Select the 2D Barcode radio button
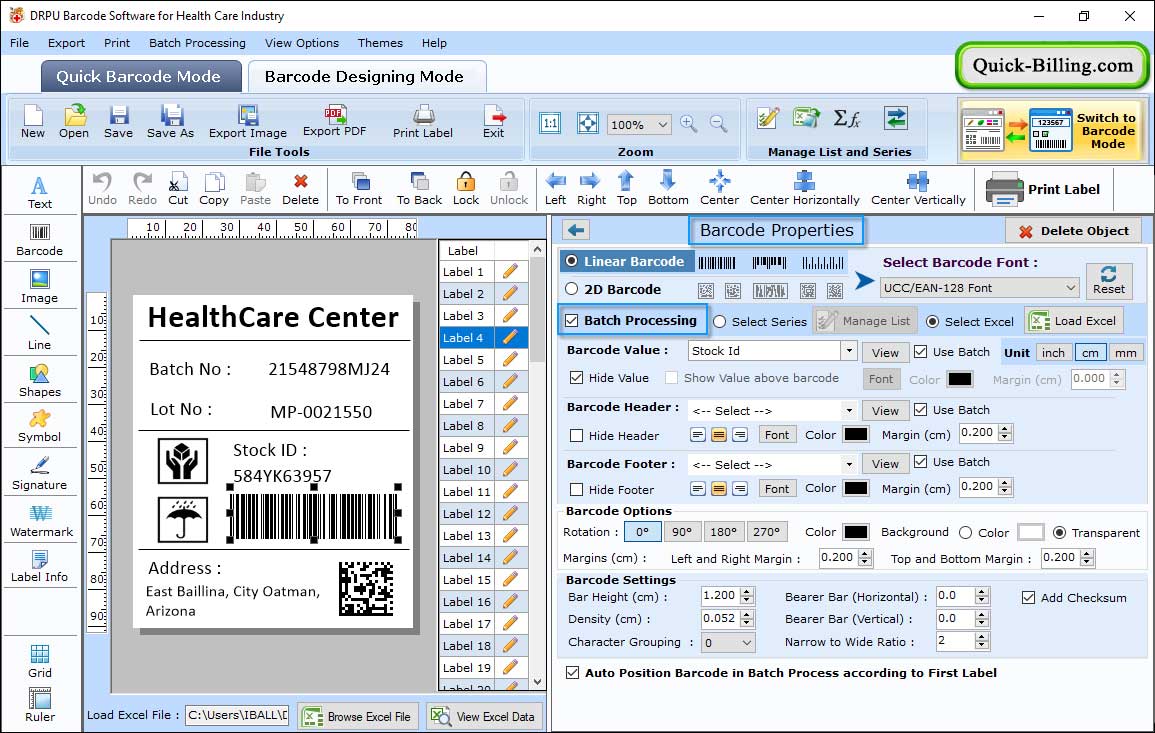Viewport: 1155px width, 733px height. pyautogui.click(x=572, y=289)
